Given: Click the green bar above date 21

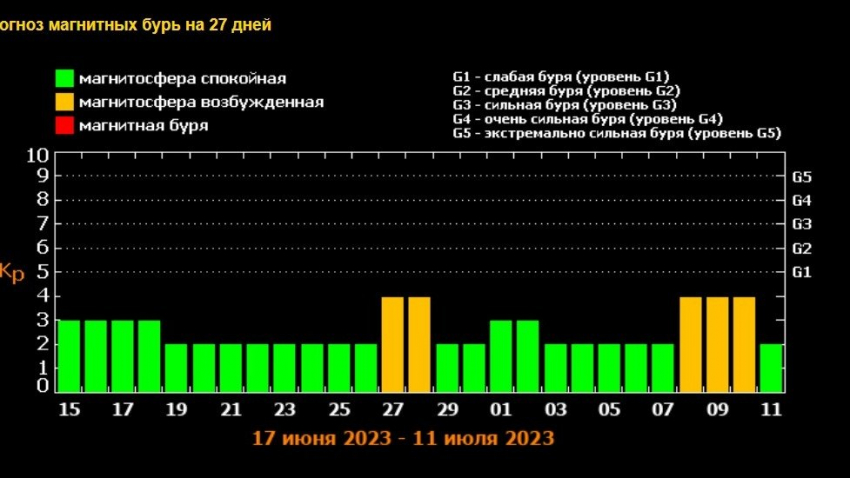Looking at the screenshot, I should pyautogui.click(x=231, y=367).
